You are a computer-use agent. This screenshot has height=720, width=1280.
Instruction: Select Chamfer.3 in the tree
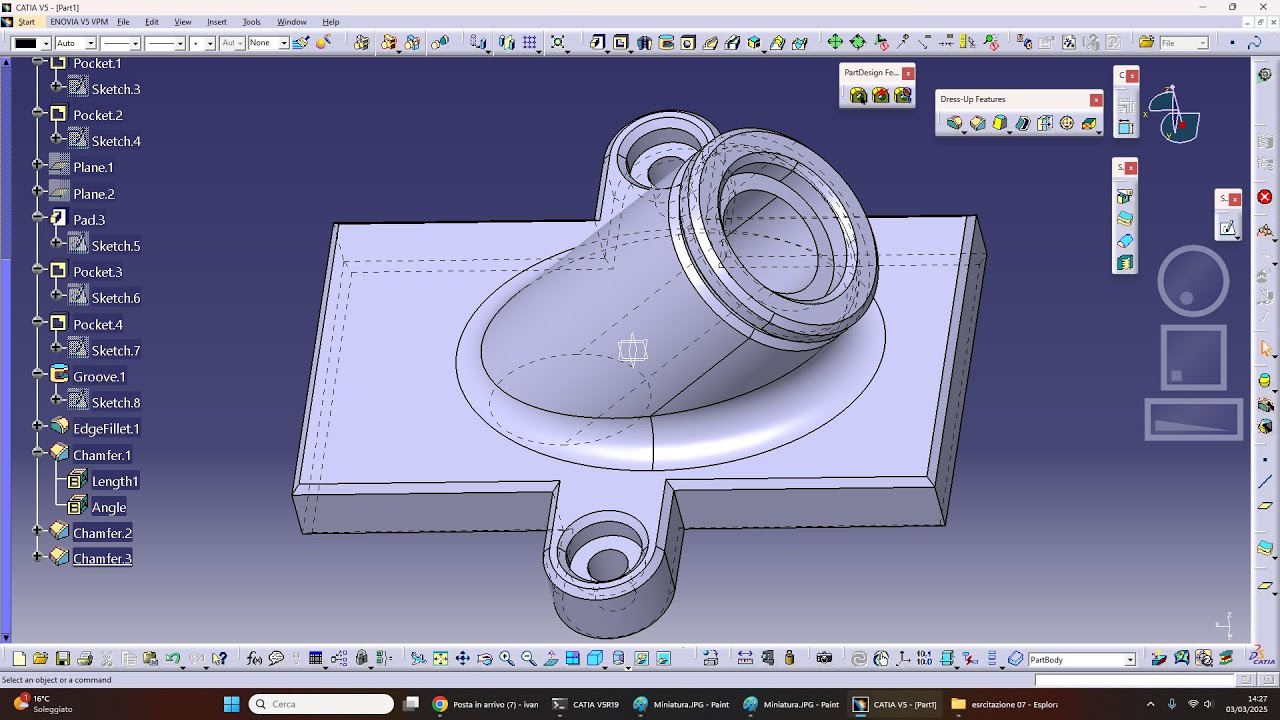(102, 559)
